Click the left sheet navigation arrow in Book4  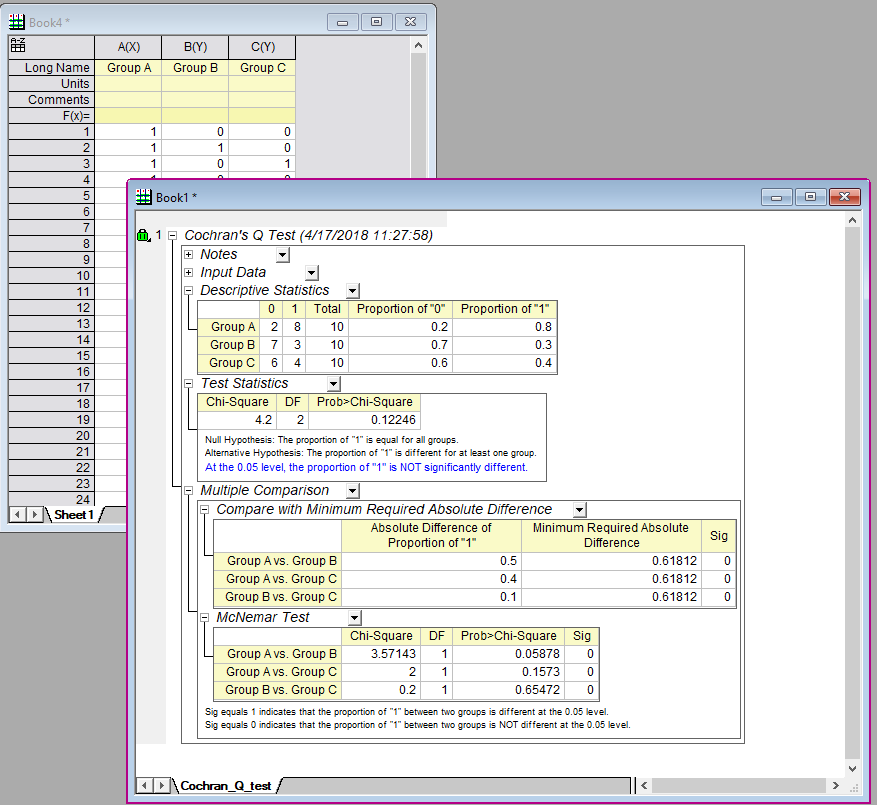pyautogui.click(x=18, y=514)
